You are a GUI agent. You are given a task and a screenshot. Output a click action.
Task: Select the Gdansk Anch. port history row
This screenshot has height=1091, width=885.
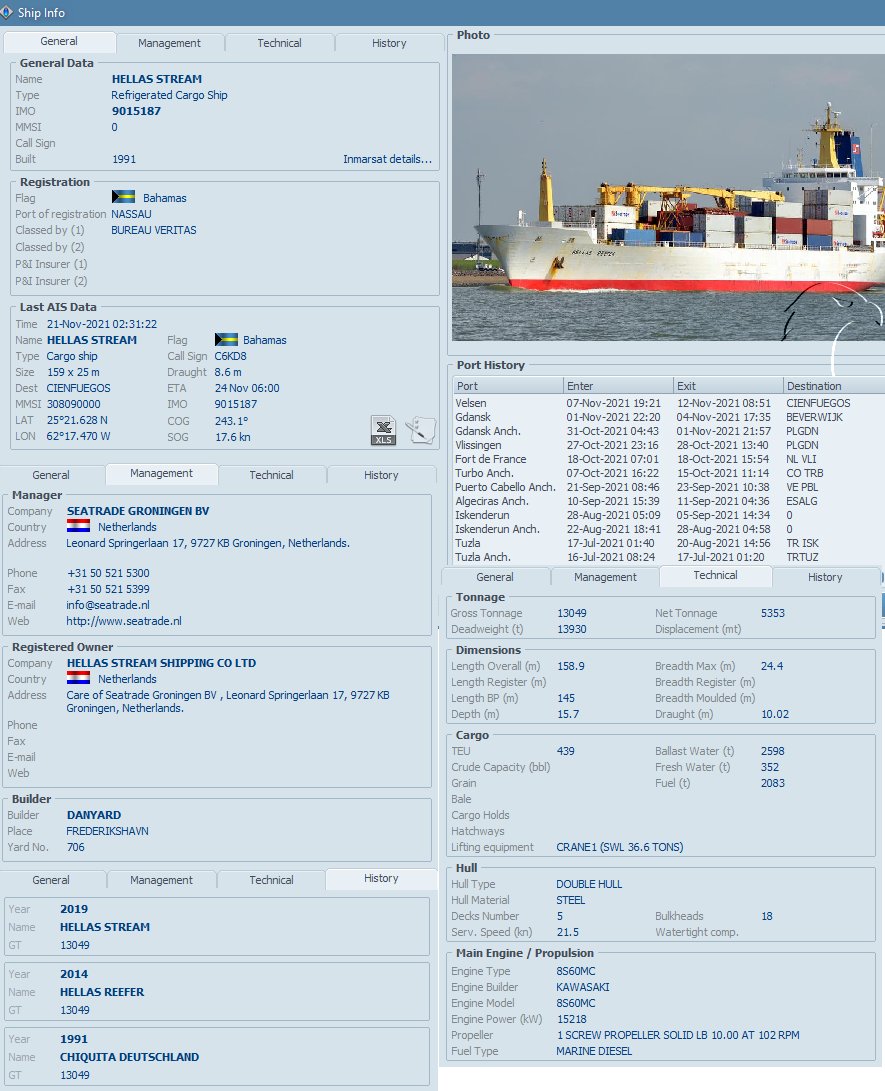point(669,431)
